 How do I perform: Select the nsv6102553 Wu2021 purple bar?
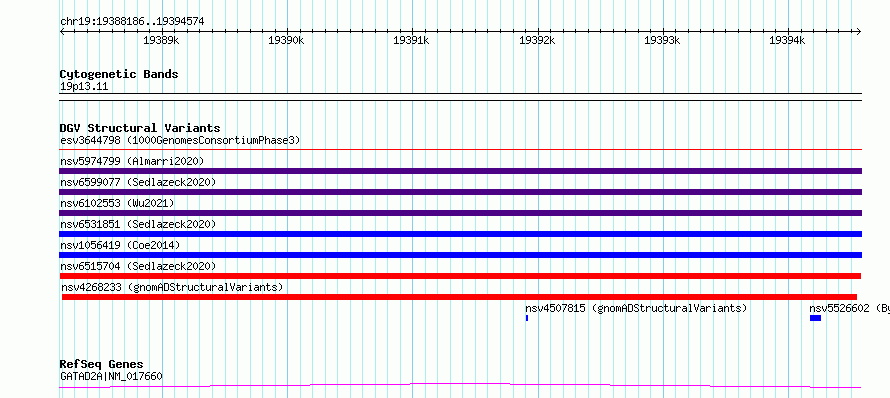coord(461,213)
